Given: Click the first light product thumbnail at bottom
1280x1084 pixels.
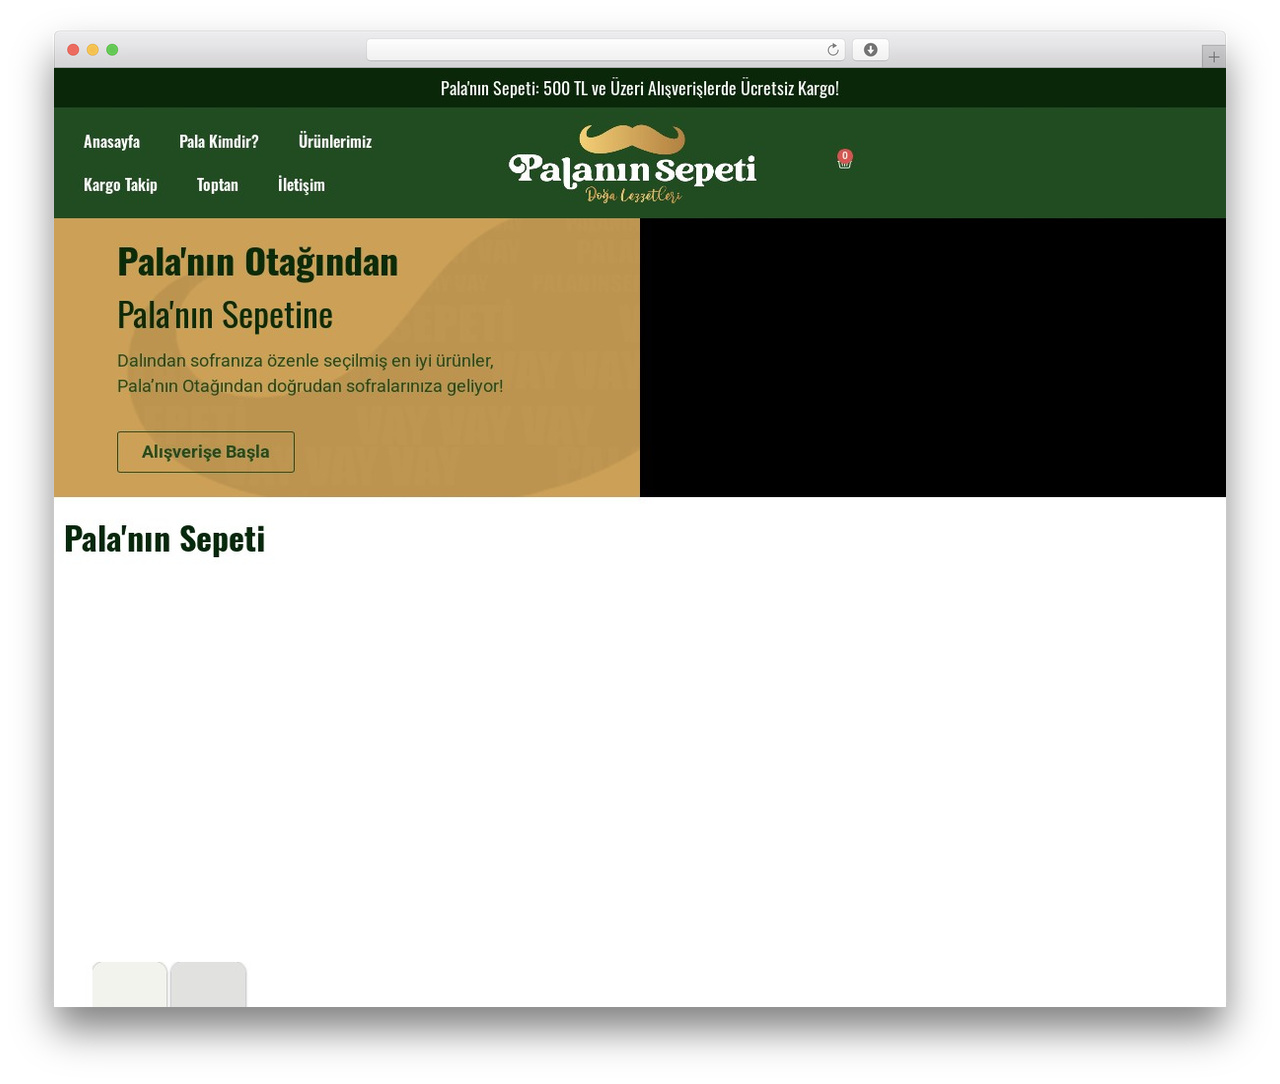Looking at the screenshot, I should click(x=130, y=985).
